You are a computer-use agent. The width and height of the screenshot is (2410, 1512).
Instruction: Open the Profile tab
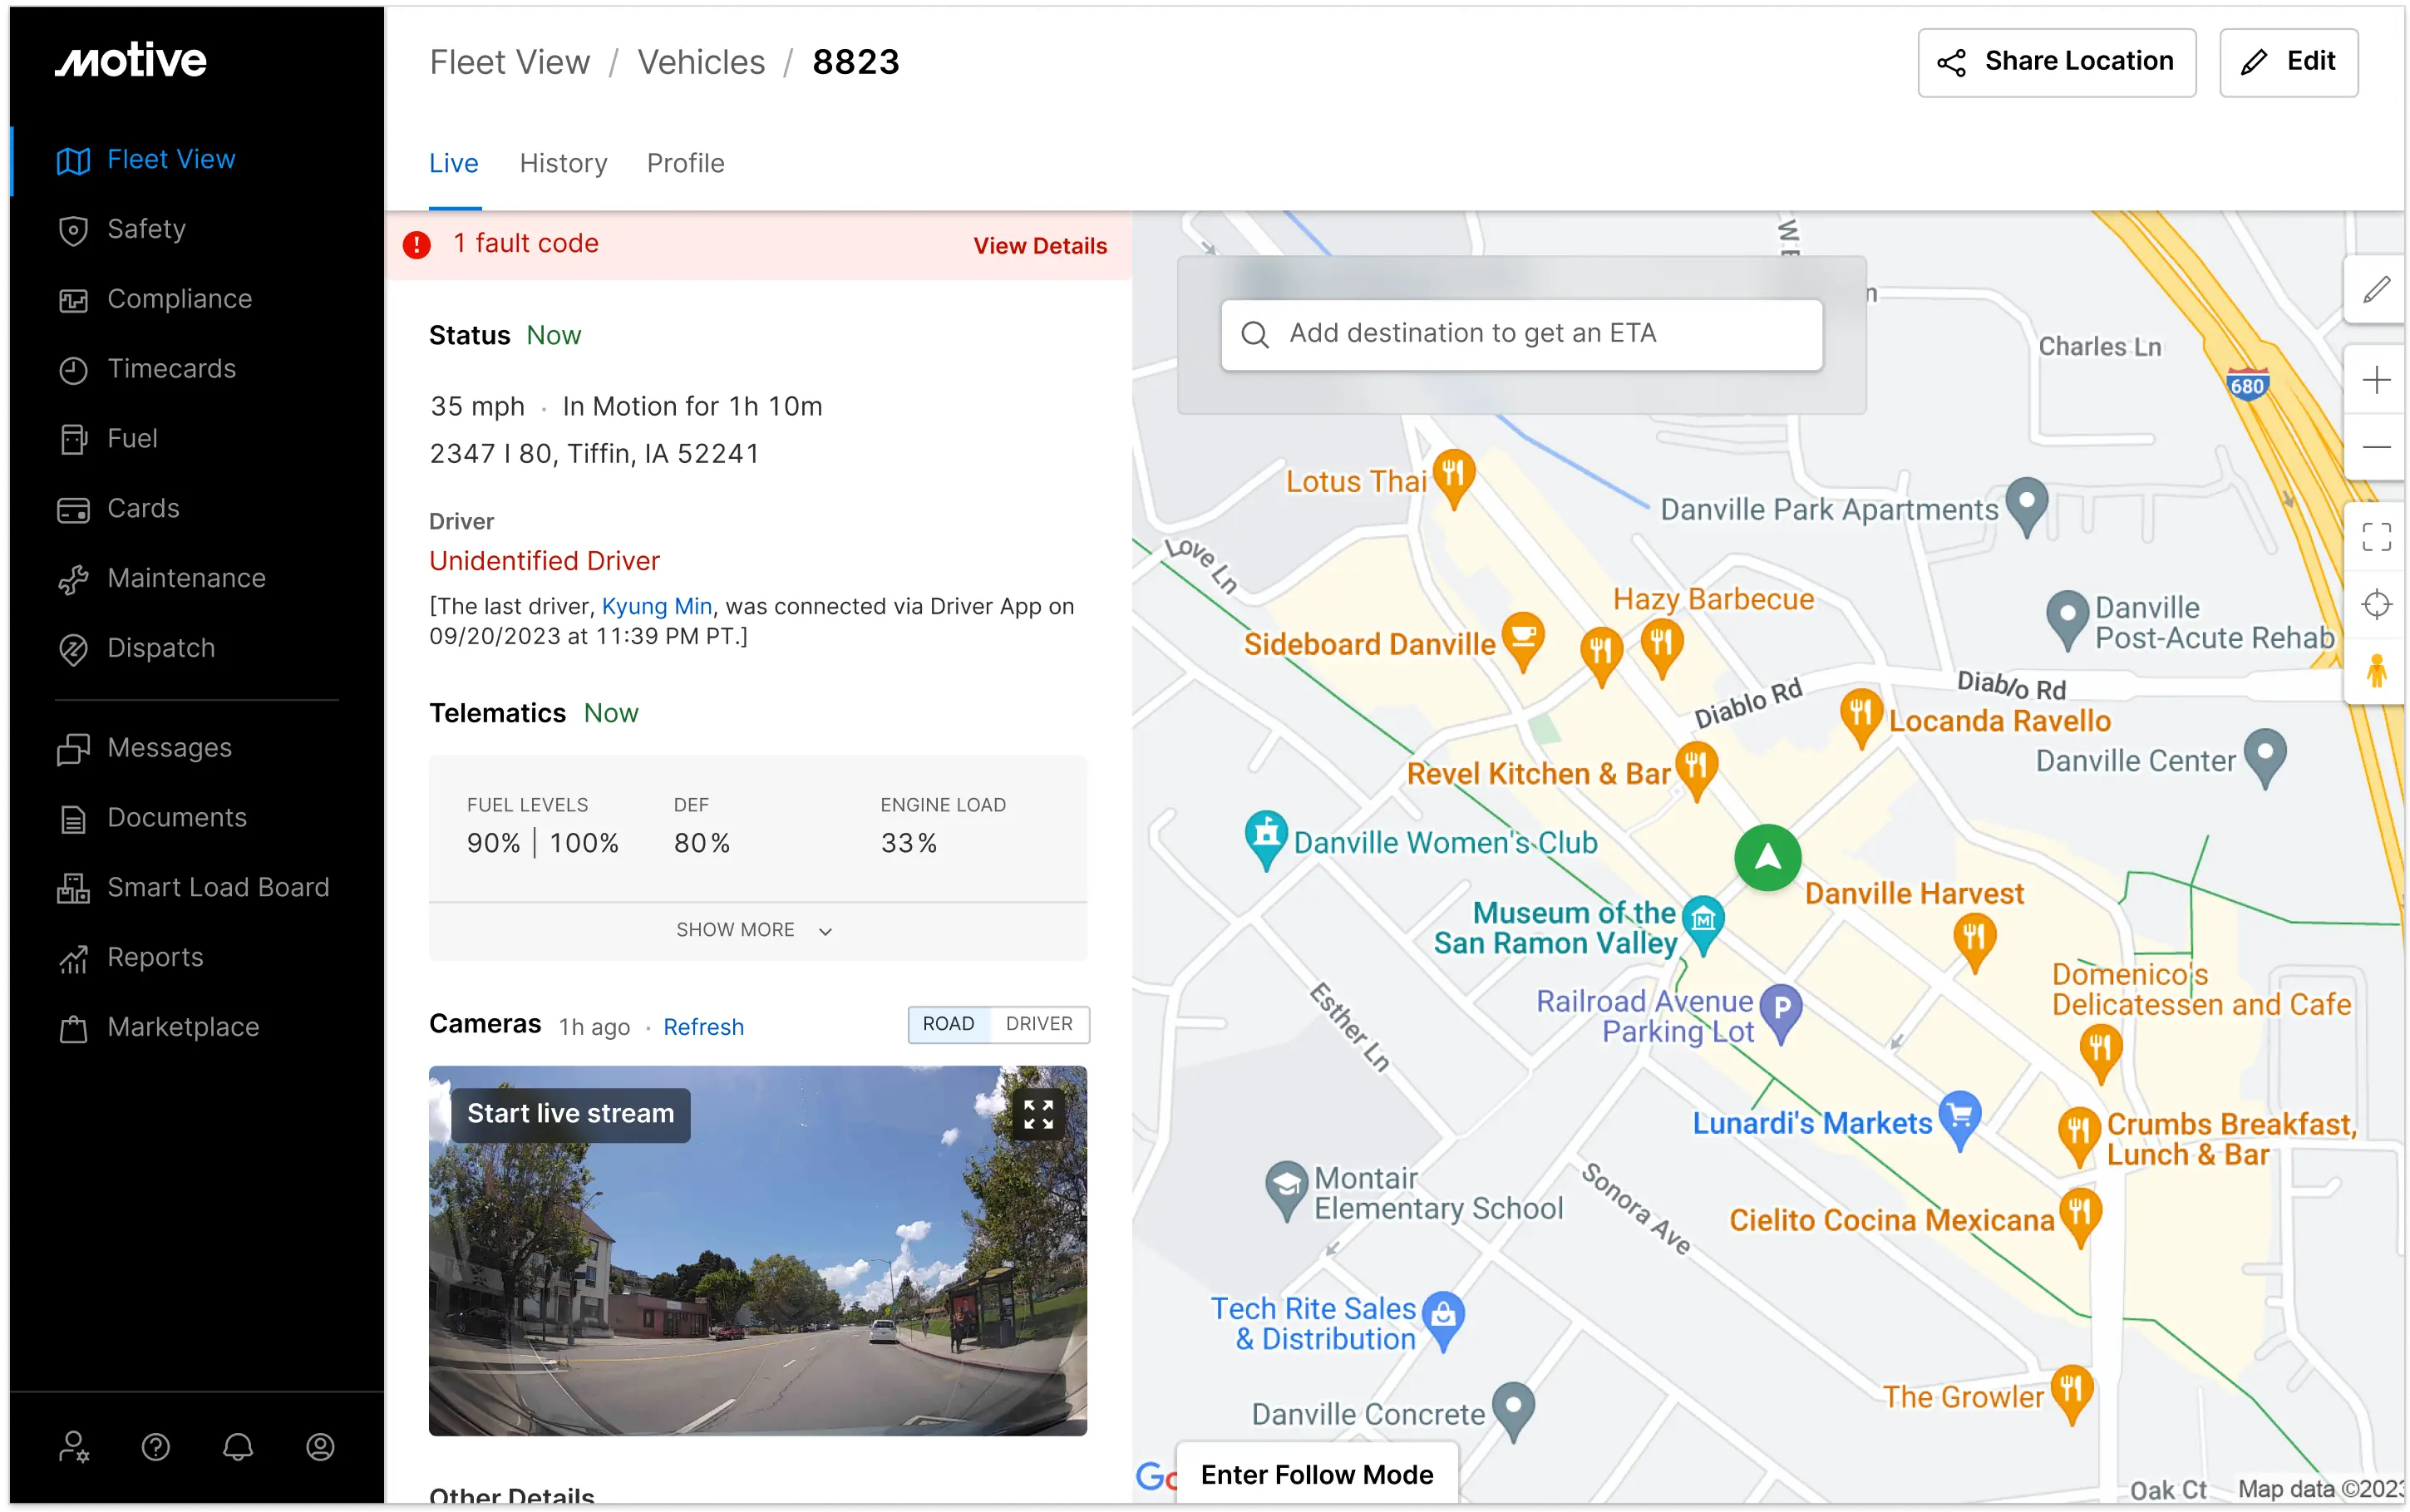tap(685, 163)
